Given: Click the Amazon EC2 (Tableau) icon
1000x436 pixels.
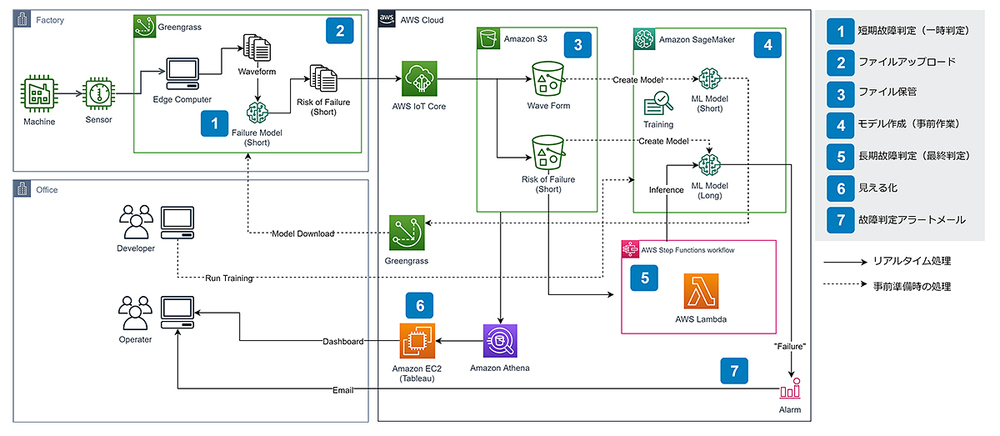Looking at the screenshot, I should [414, 341].
